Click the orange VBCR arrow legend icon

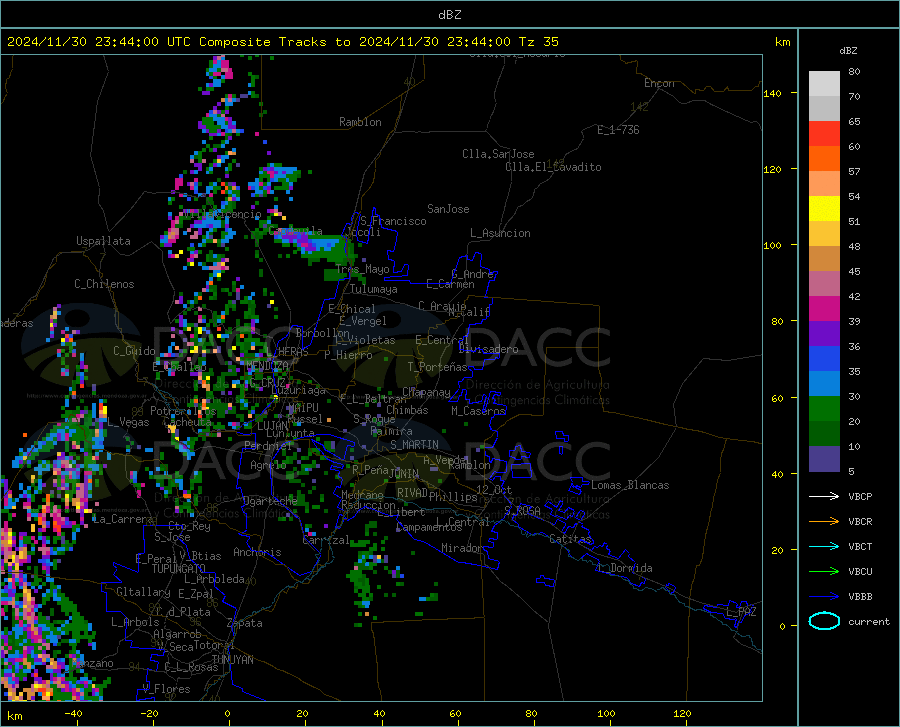pyautogui.click(x=824, y=522)
